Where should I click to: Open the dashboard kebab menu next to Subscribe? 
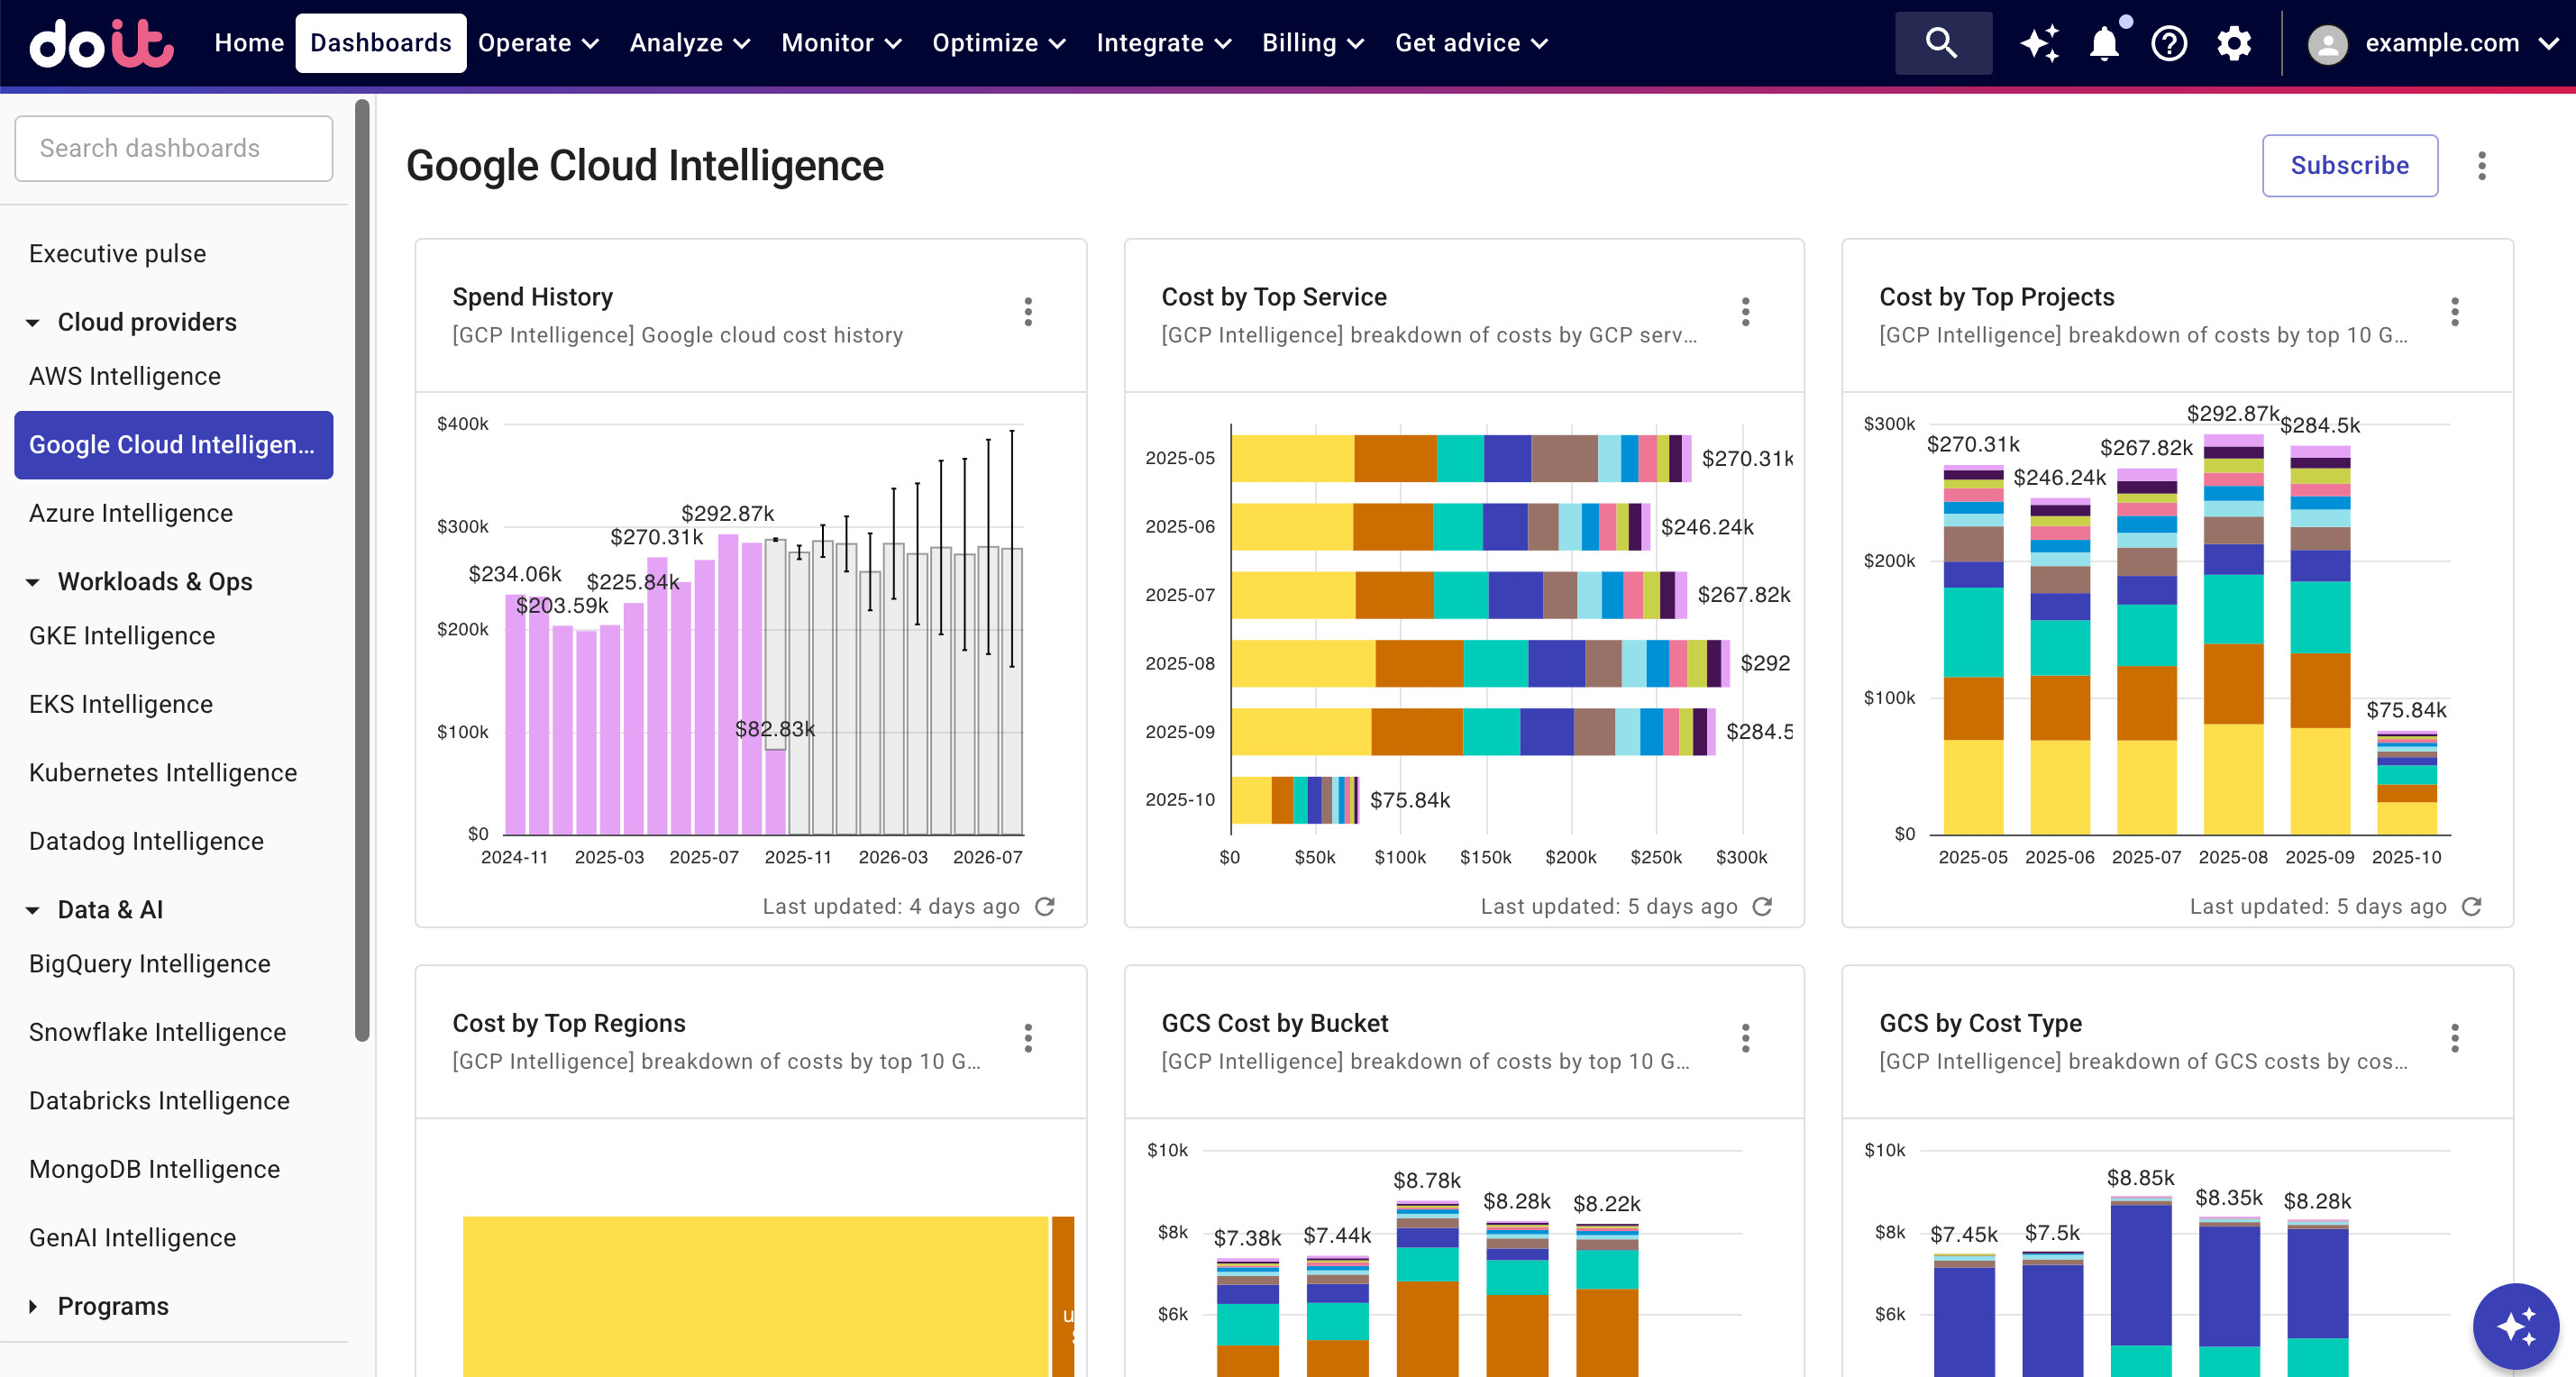pos(2482,166)
